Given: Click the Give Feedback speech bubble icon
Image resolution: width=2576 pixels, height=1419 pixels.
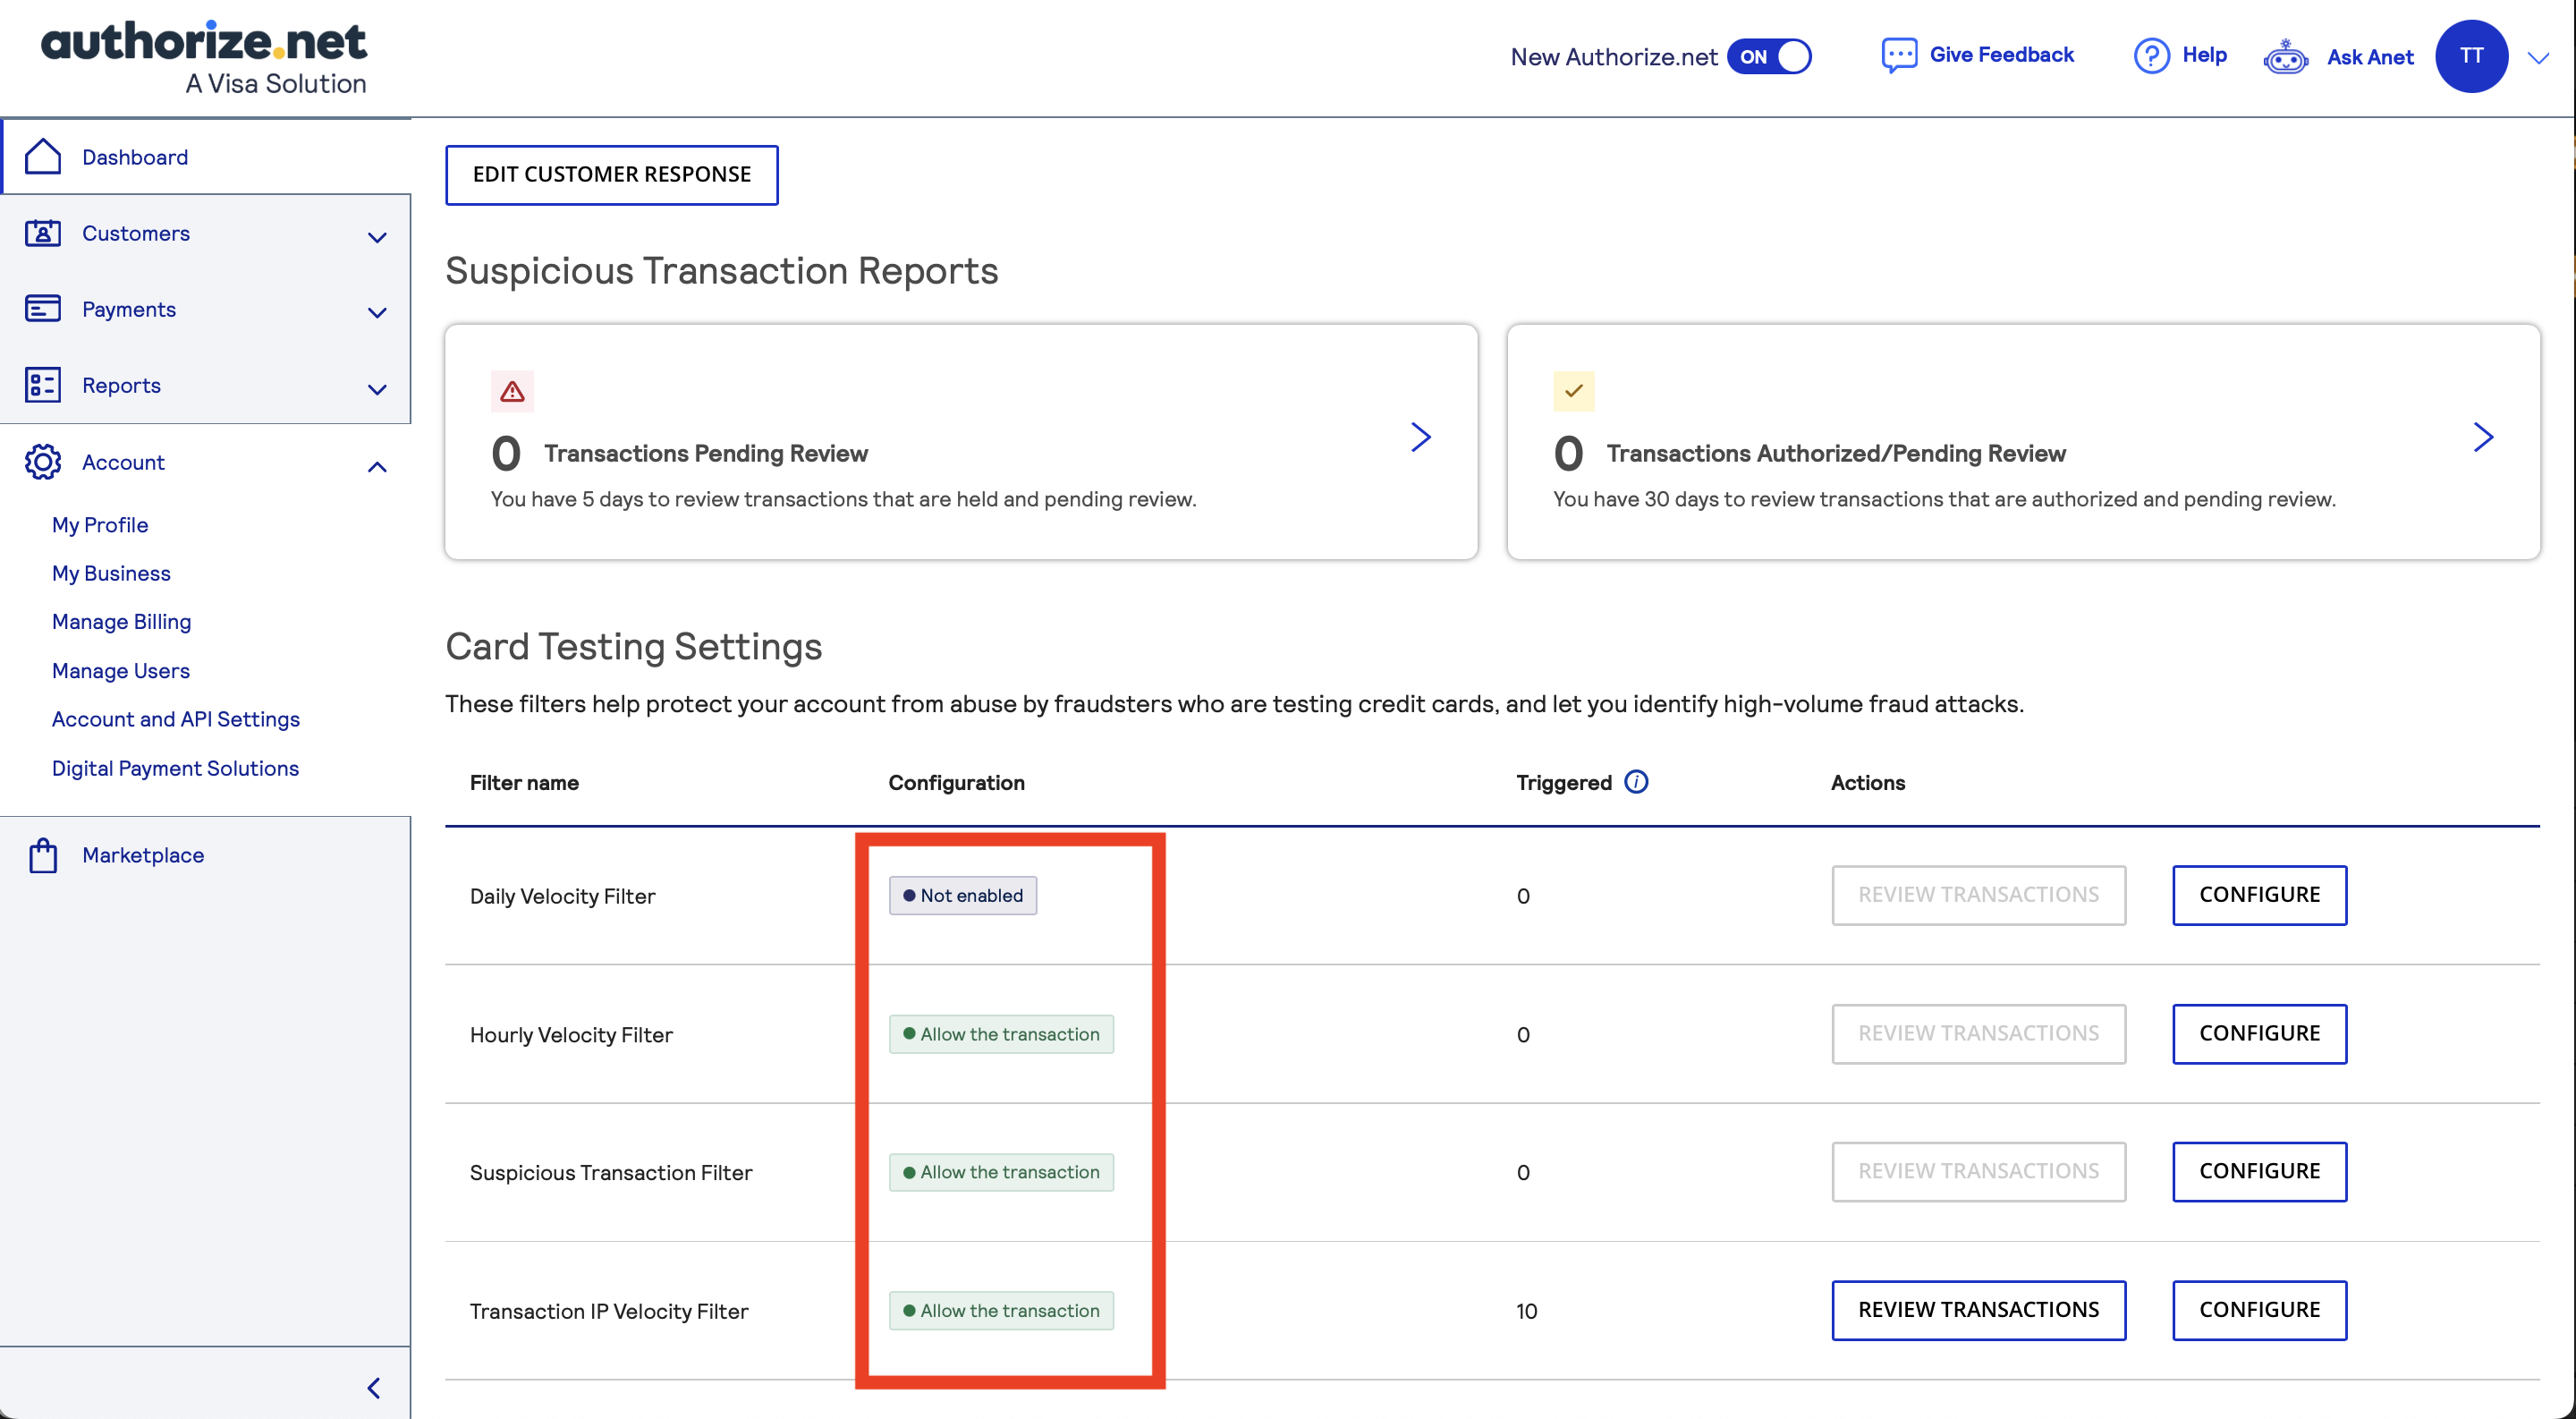Looking at the screenshot, I should click(x=1899, y=55).
